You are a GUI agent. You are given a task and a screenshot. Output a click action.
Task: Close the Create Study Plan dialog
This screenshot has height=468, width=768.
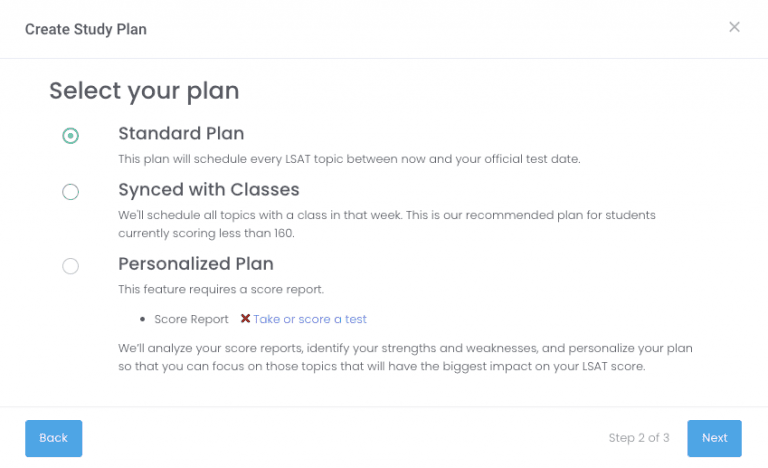pyautogui.click(x=734, y=27)
